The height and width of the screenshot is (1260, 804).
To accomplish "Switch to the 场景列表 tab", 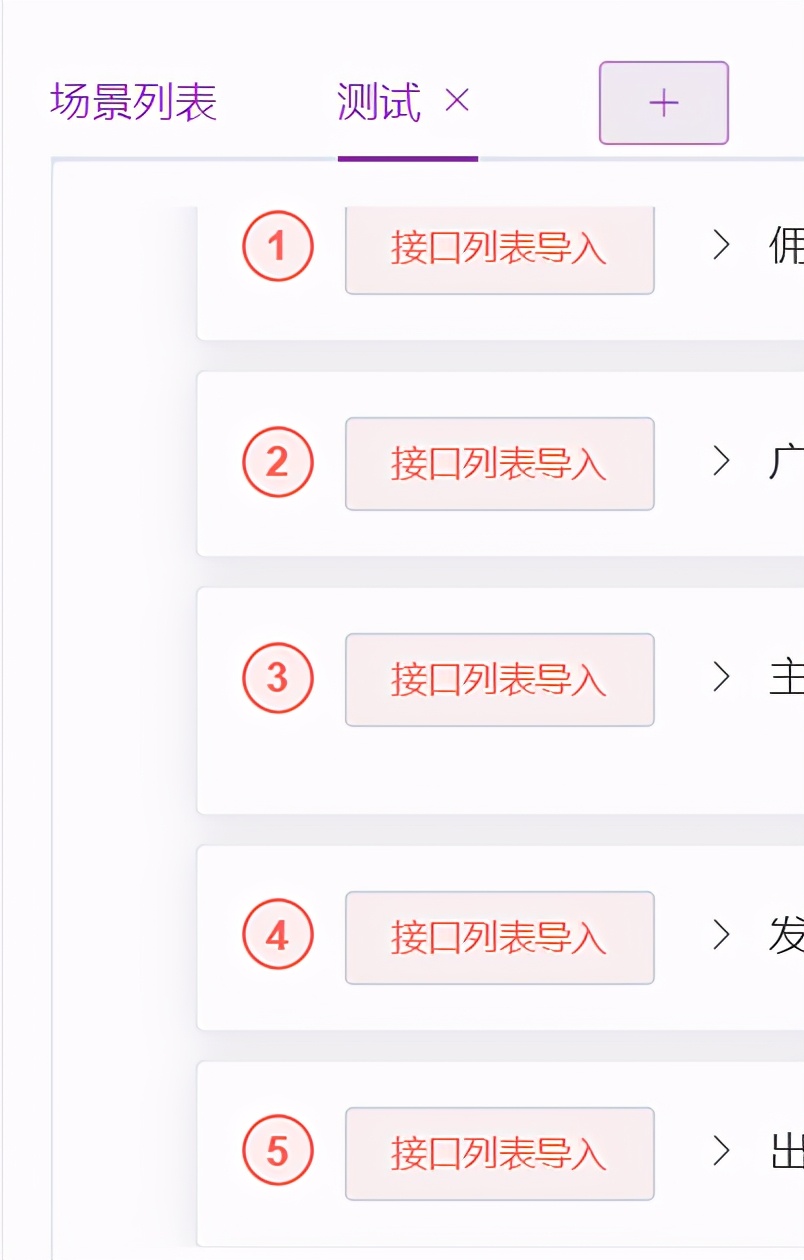I will [133, 100].
